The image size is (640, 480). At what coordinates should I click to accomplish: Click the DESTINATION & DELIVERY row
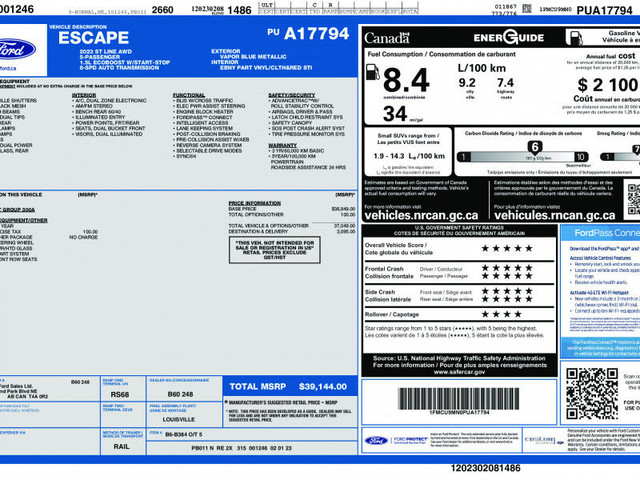coord(291,231)
